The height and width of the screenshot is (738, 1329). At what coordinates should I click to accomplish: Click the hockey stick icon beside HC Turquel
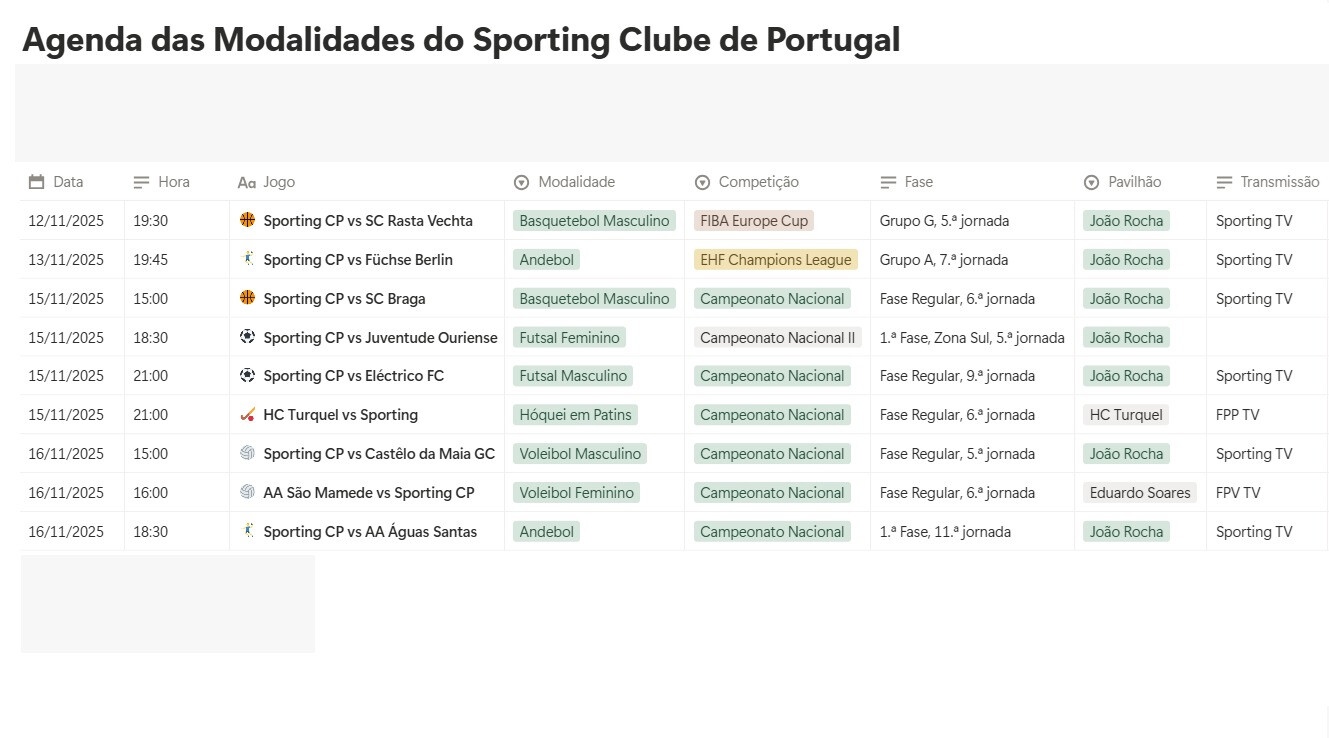click(248, 414)
